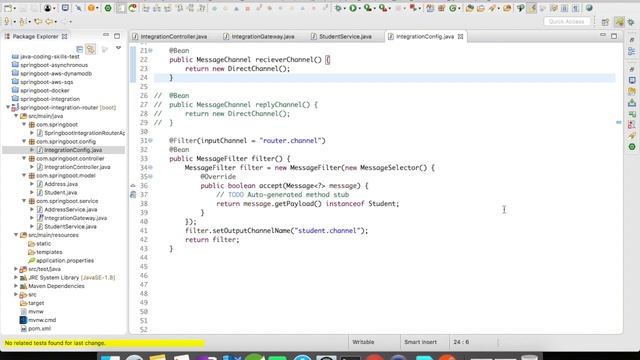This screenshot has height=360, width=640.
Task: Click the override marker at line 36
Action: tap(133, 186)
